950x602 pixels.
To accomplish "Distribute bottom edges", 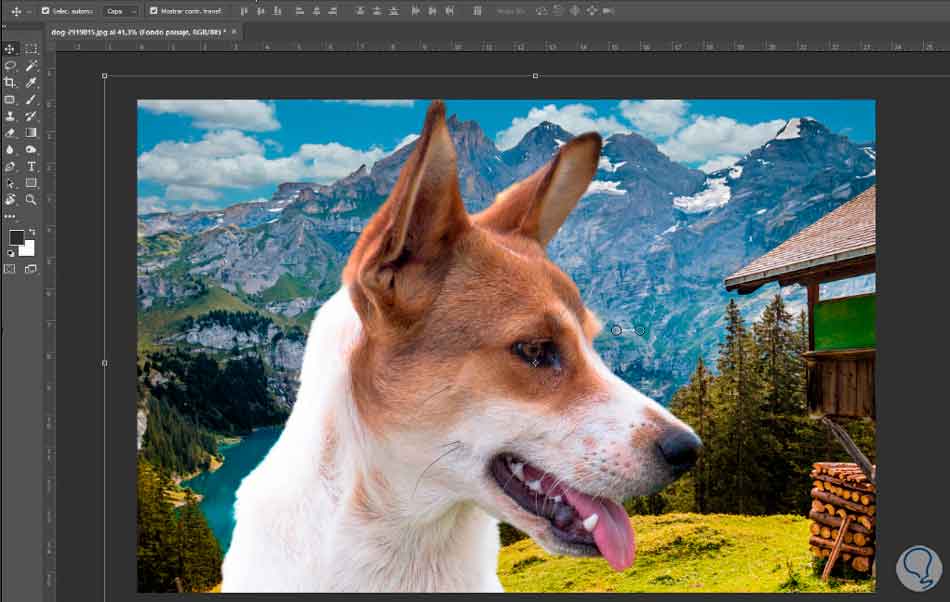I will pos(394,11).
